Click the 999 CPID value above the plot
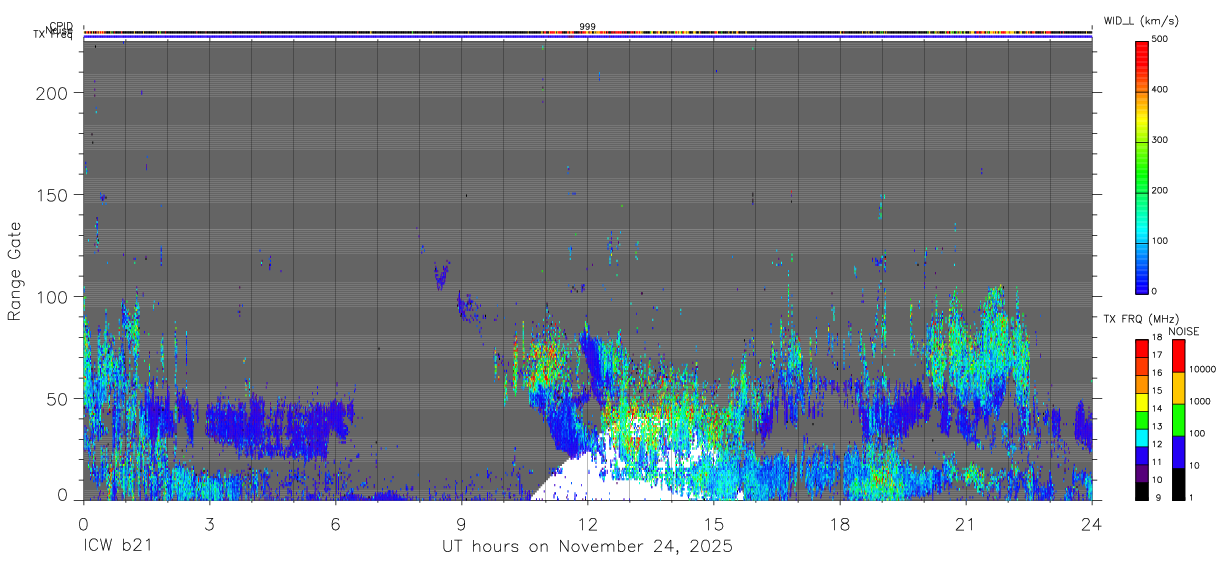 587,26
